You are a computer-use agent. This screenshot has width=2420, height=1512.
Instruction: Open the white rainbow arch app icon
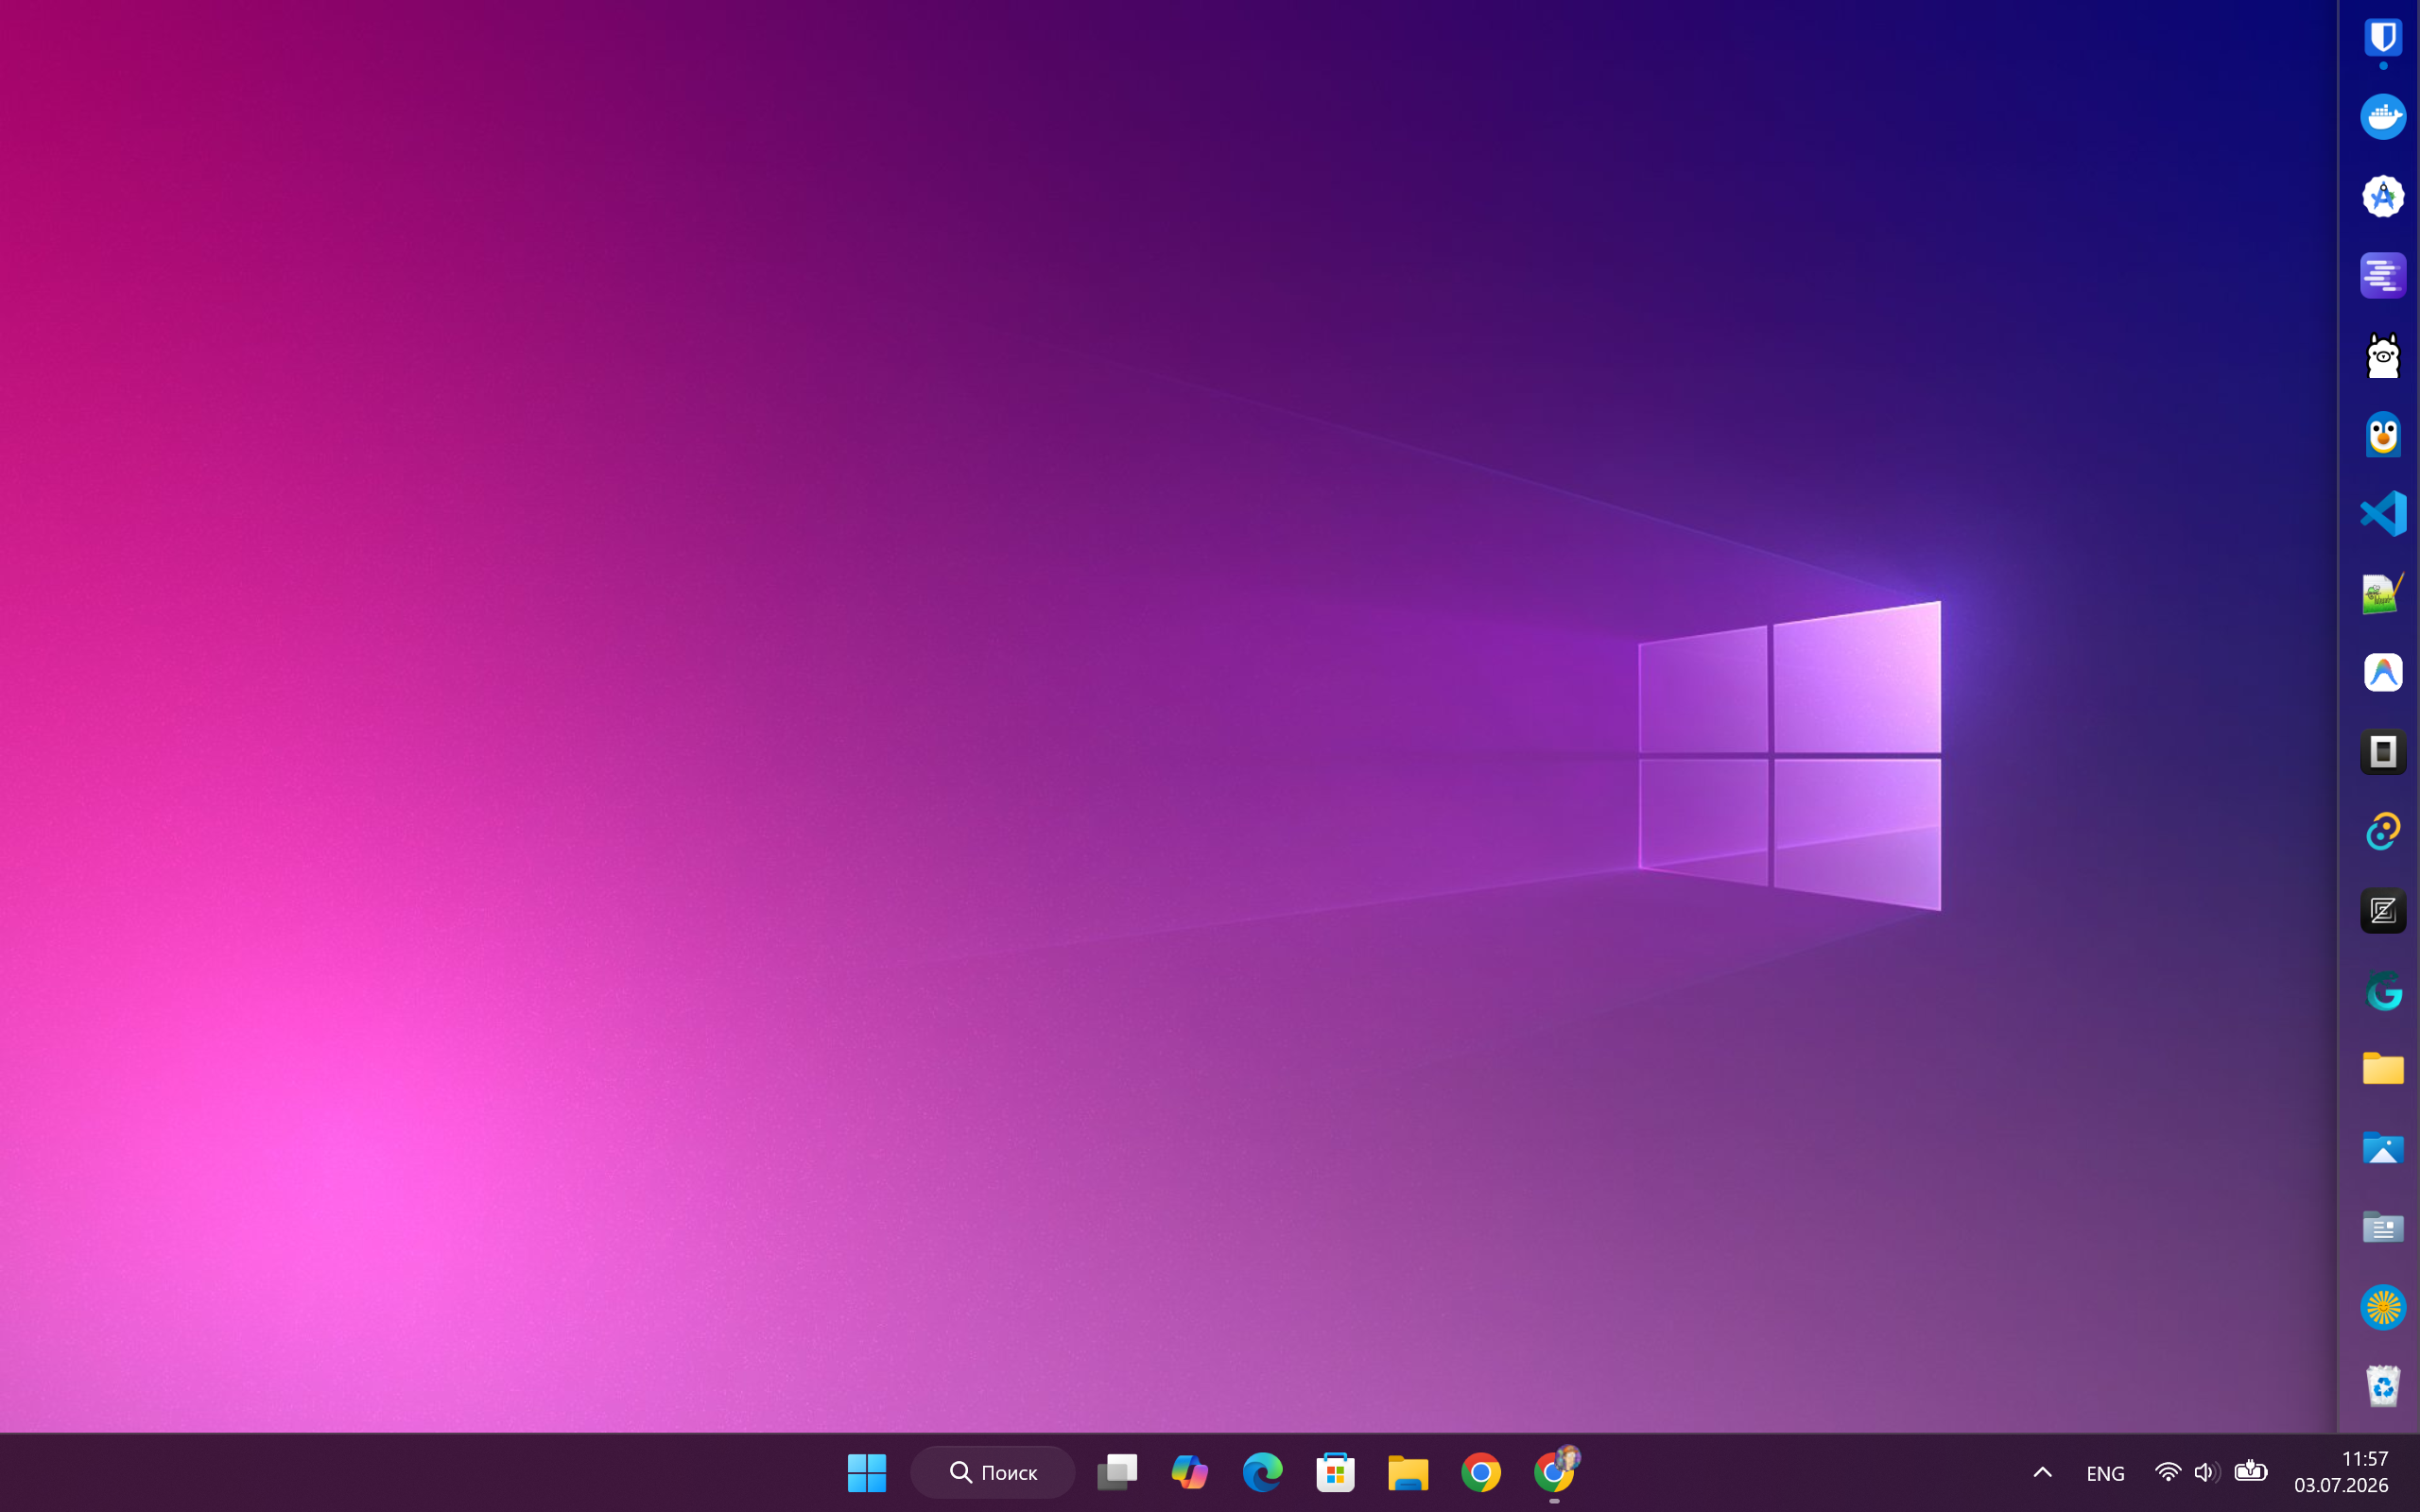2383,672
